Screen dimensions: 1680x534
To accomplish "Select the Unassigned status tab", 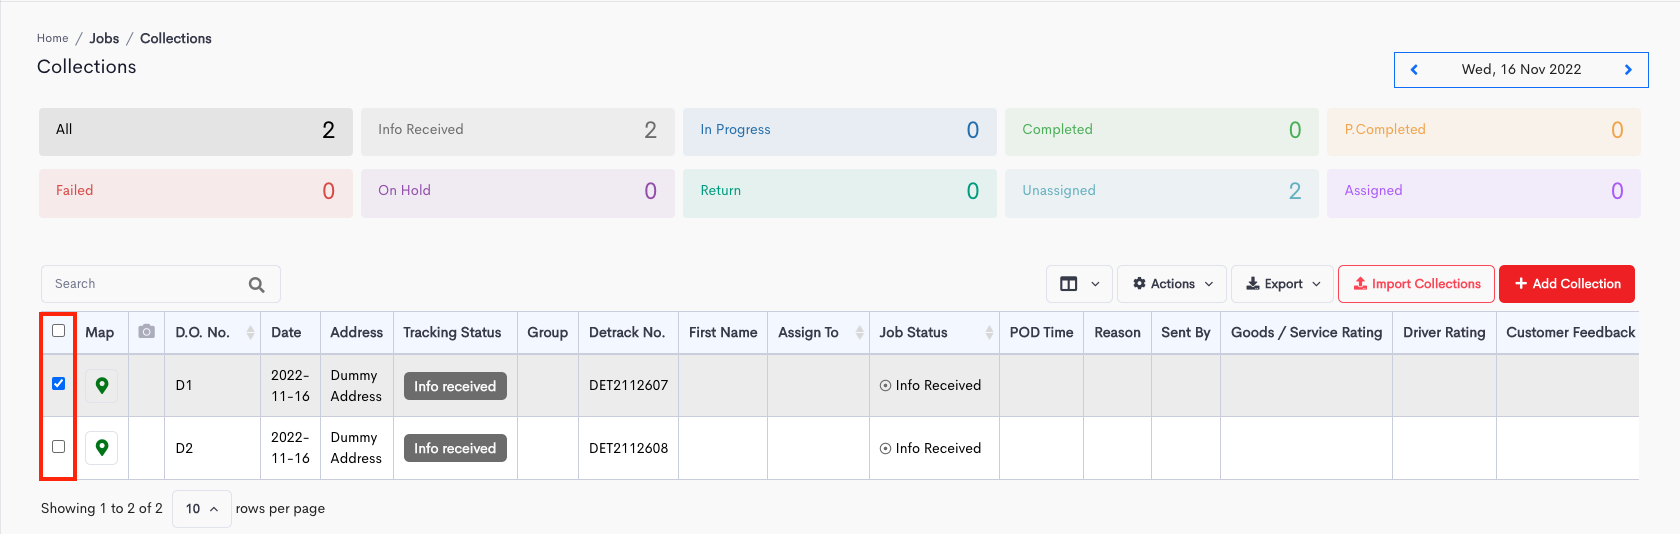I will coord(1161,192).
